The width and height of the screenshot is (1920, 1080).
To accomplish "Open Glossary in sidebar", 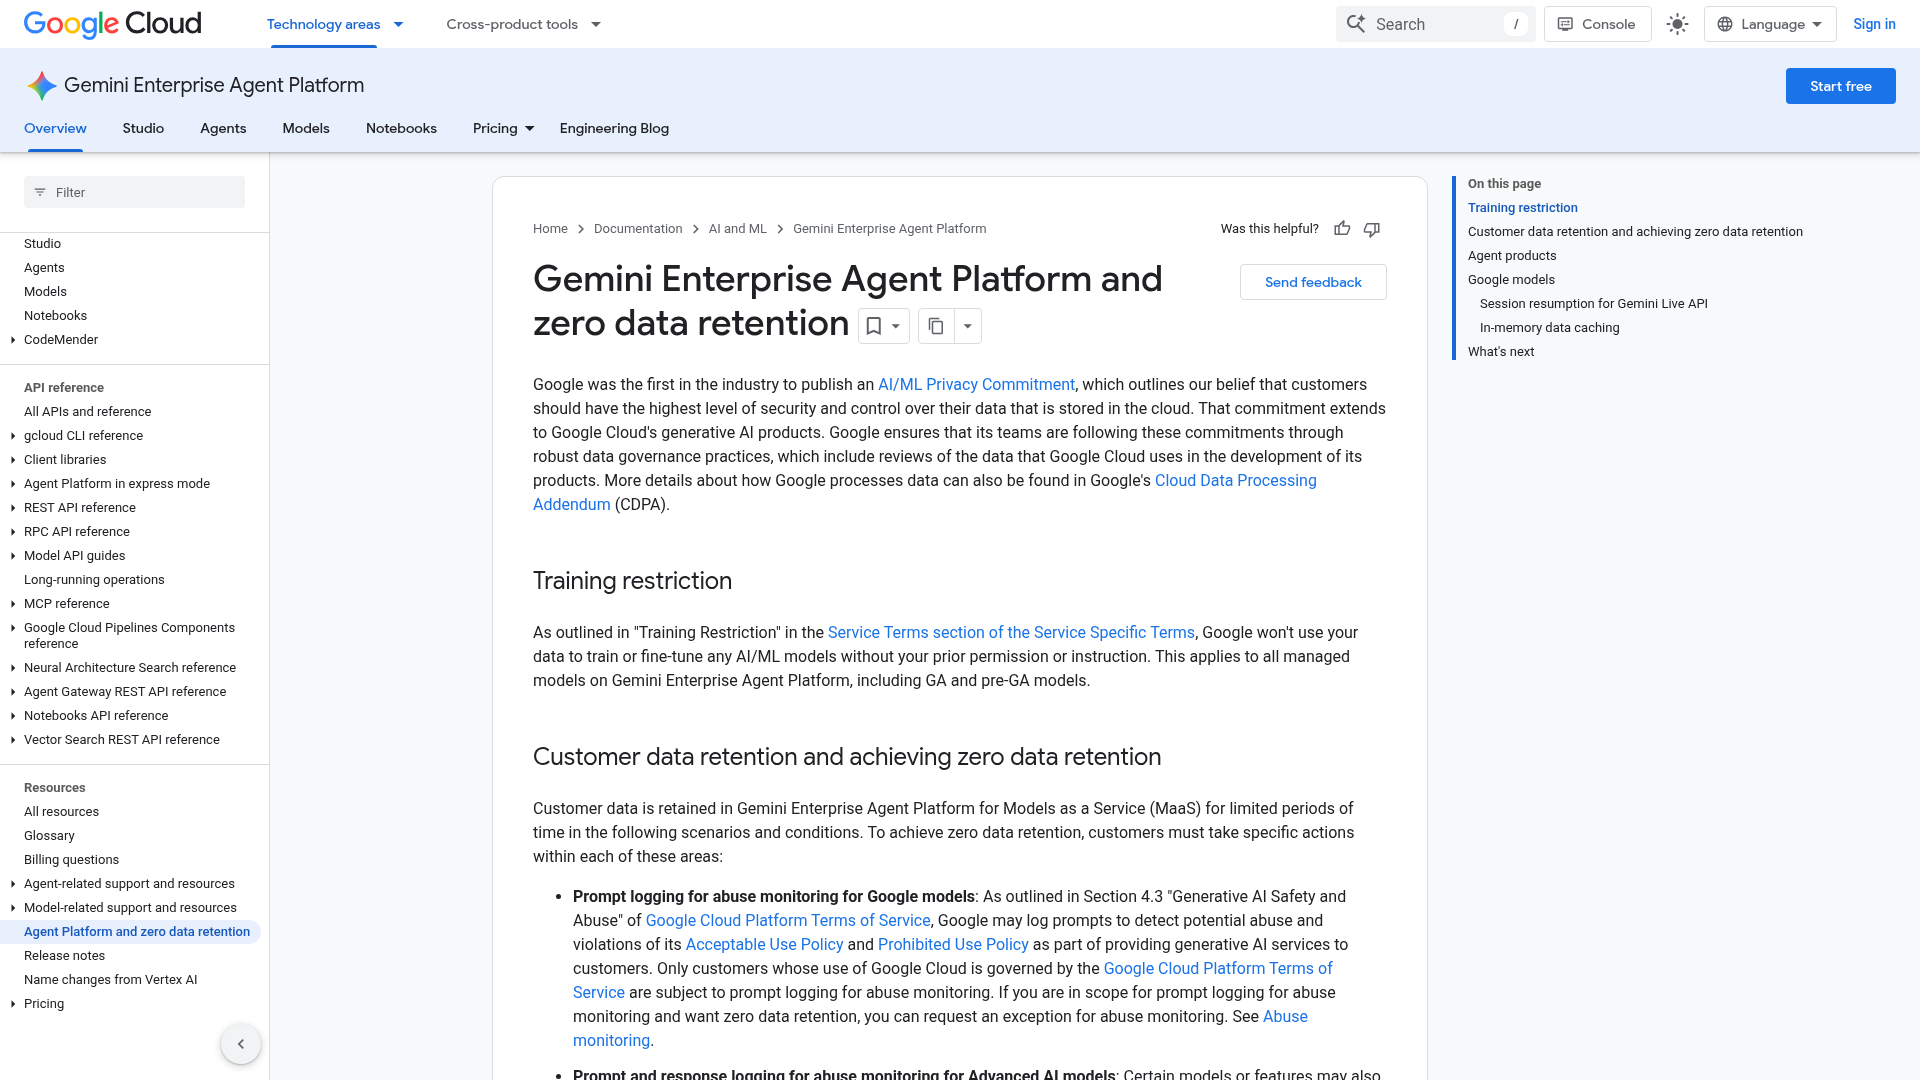I will [x=49, y=836].
